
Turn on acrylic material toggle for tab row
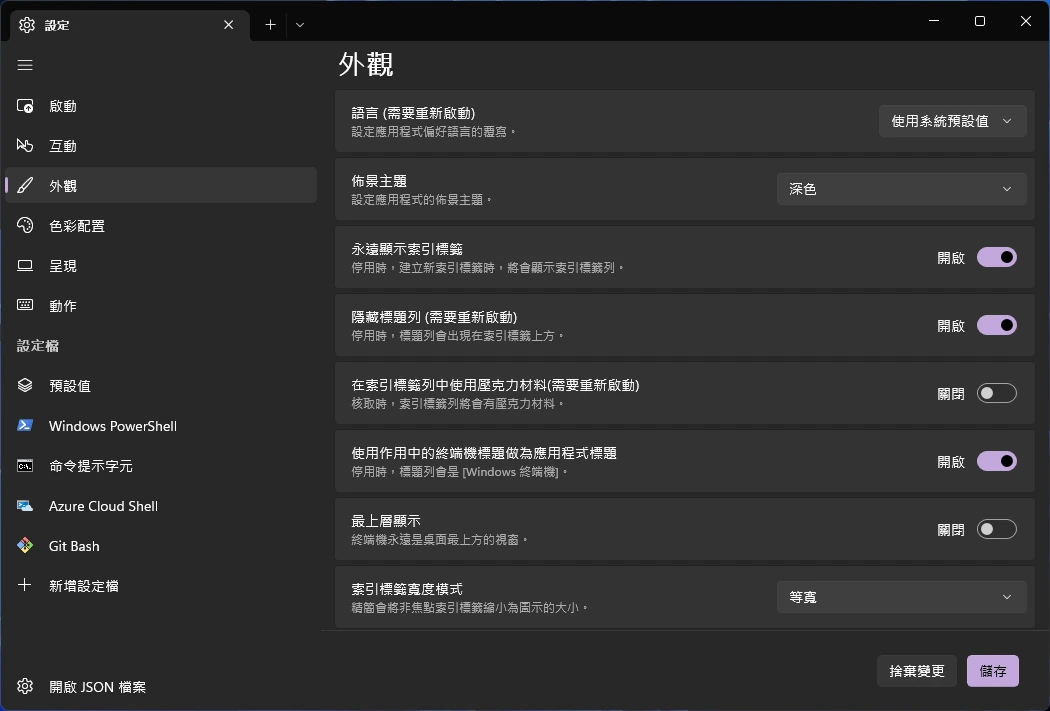(x=996, y=393)
